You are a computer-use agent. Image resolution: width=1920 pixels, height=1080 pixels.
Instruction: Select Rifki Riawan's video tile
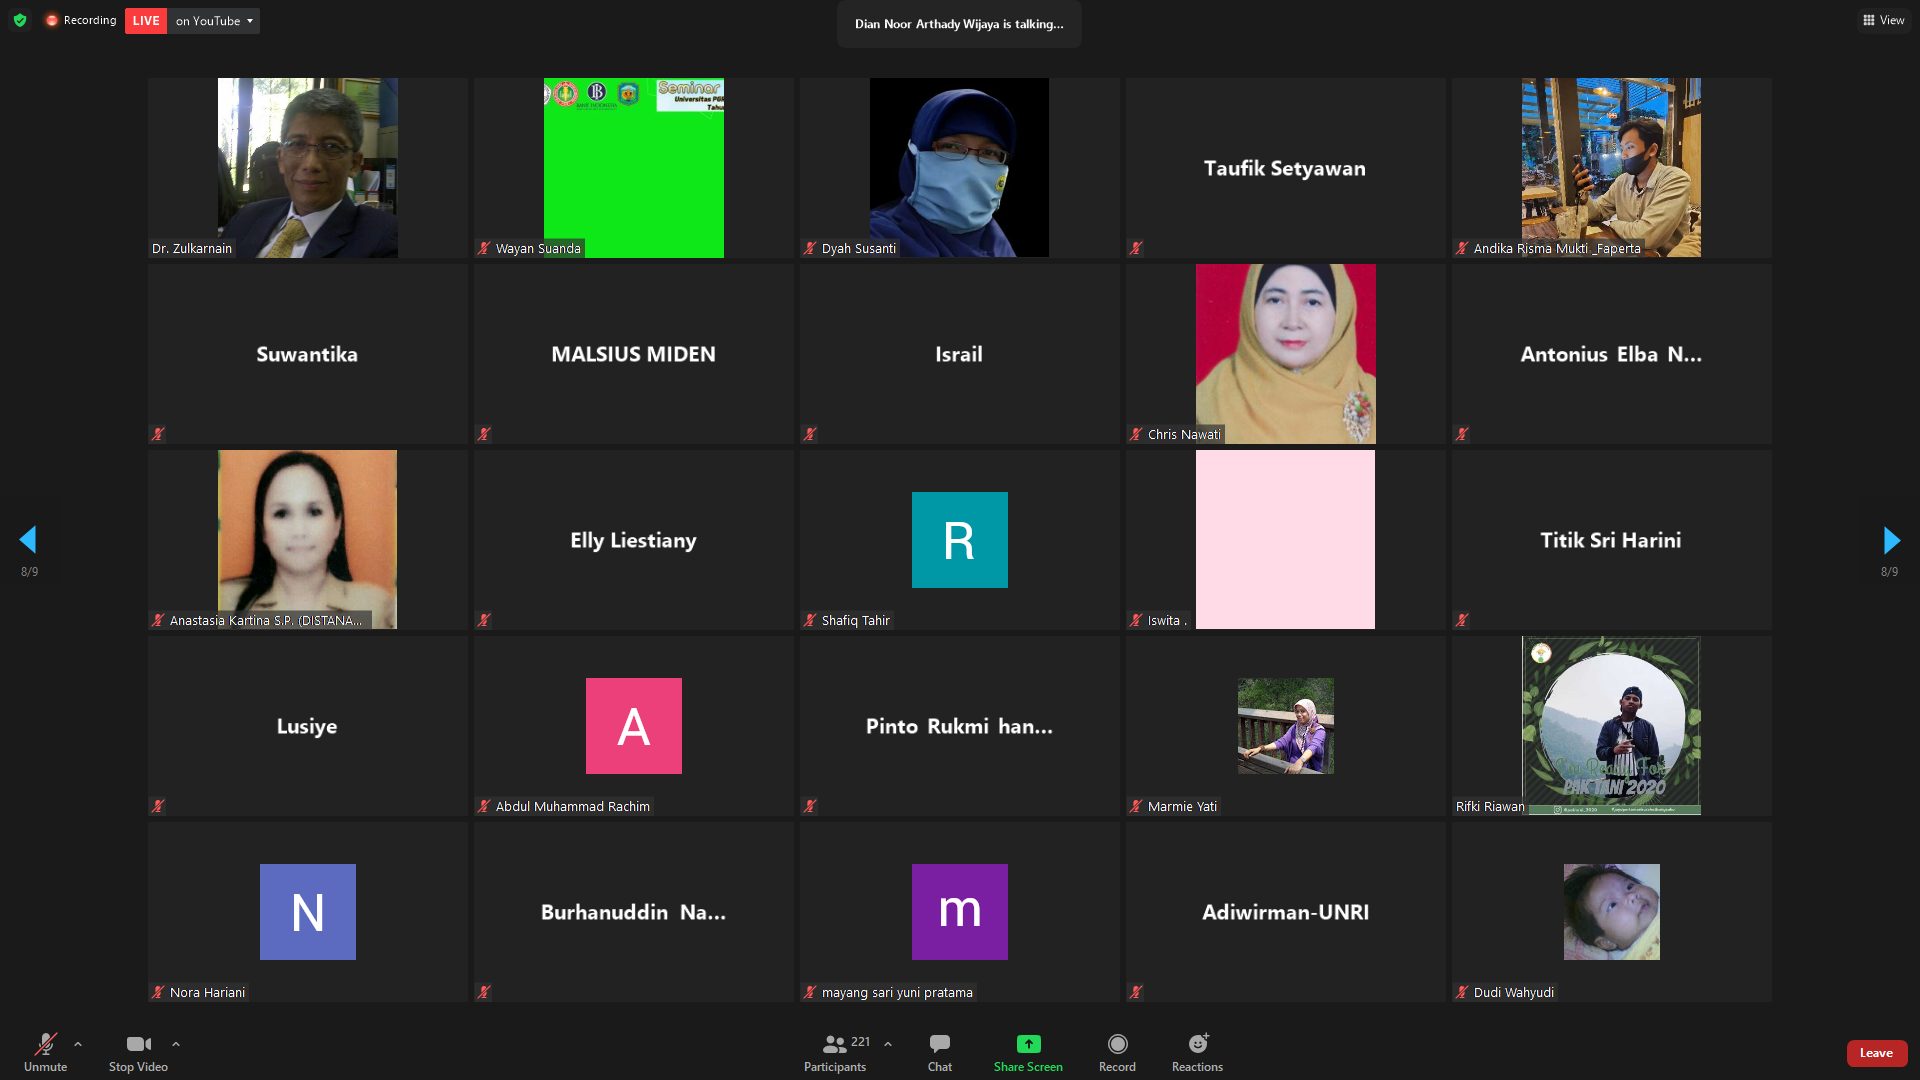1612,725
